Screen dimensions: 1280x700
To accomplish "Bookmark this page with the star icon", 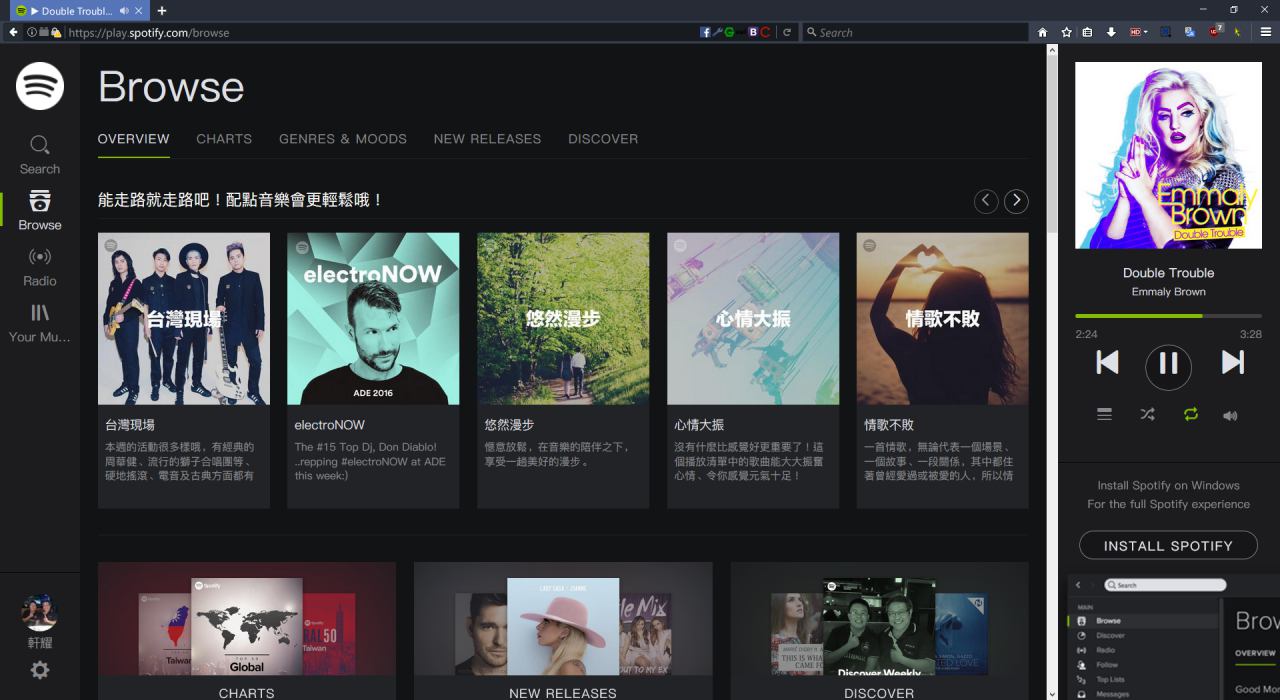I will [1066, 32].
